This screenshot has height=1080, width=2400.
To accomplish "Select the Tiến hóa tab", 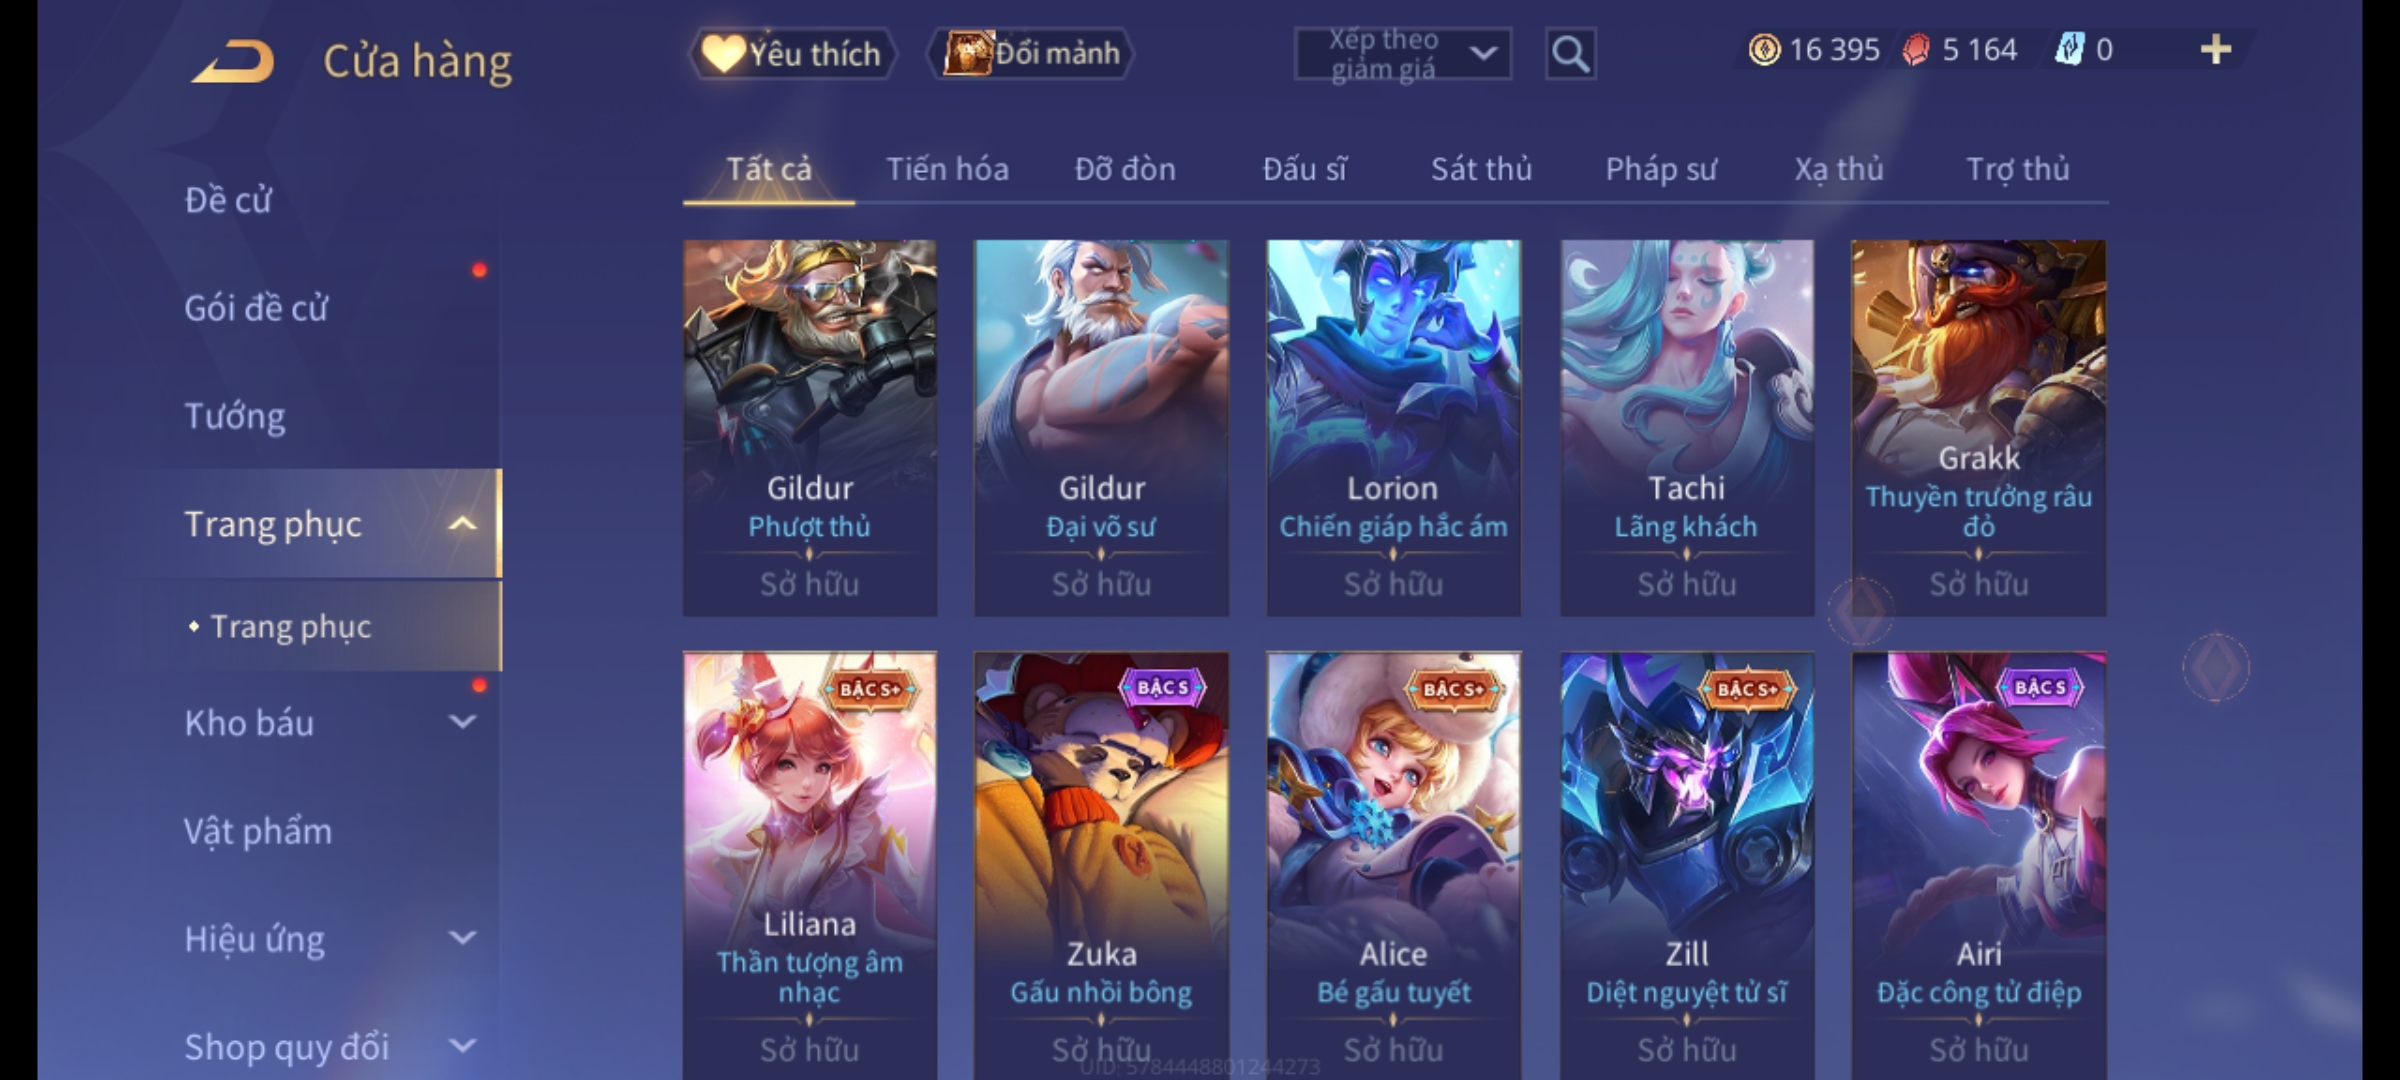I will tap(947, 169).
